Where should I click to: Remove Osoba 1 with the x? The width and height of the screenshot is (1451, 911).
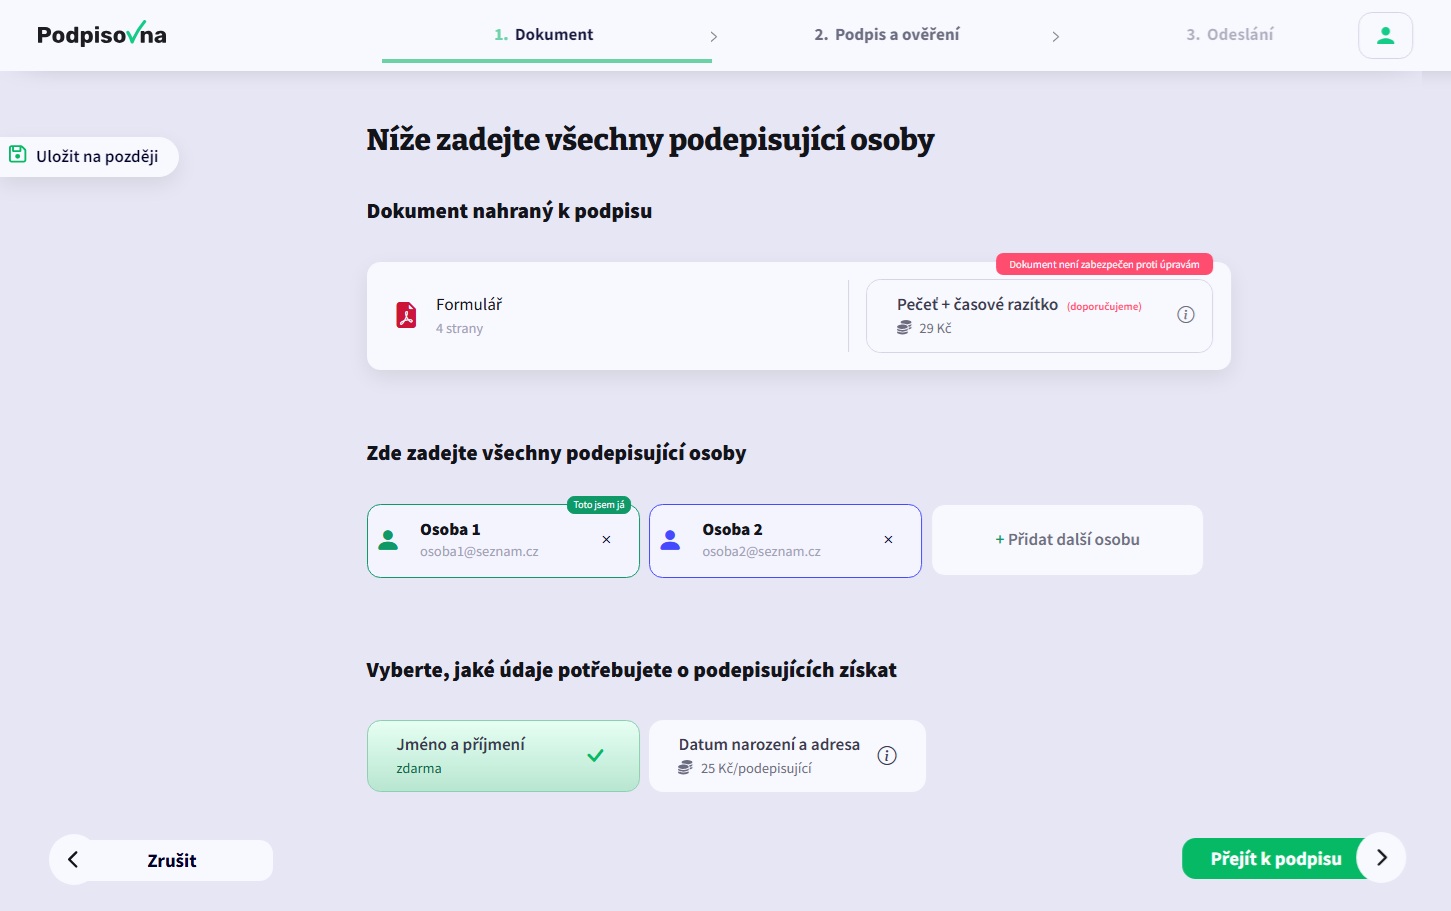pyautogui.click(x=606, y=540)
